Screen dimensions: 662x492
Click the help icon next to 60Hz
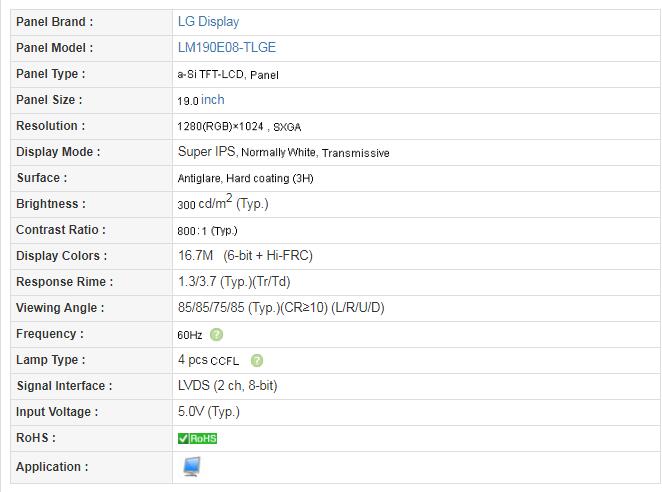click(216, 334)
